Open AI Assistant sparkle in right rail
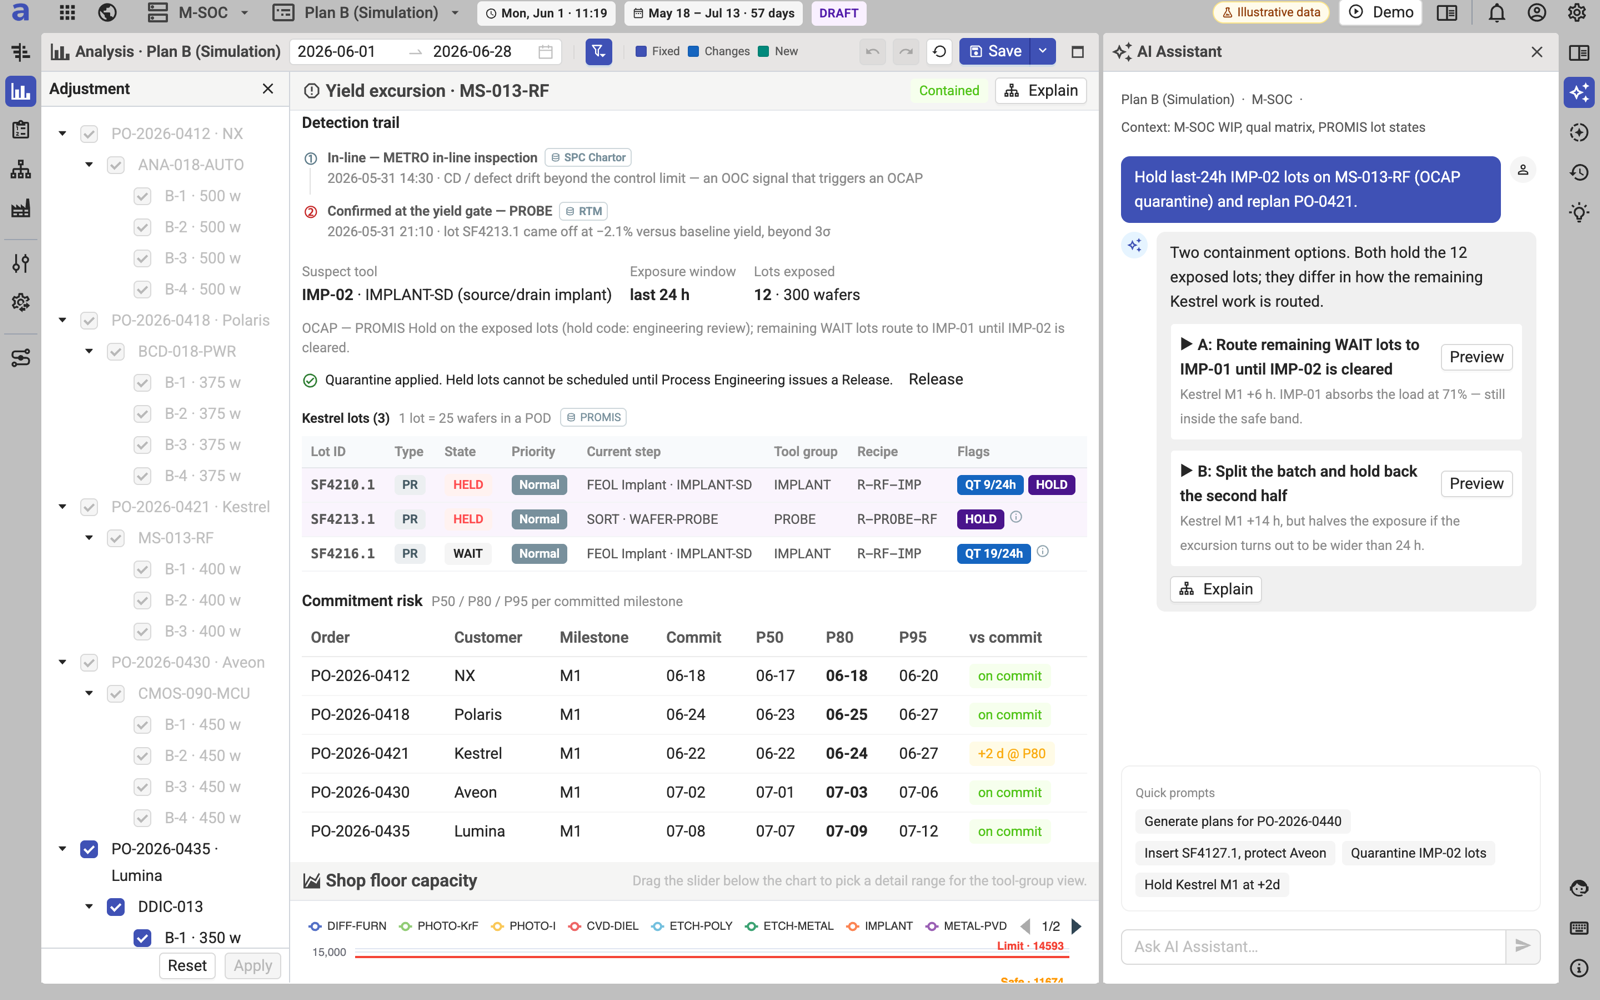The height and width of the screenshot is (1000, 1600). tap(1579, 92)
